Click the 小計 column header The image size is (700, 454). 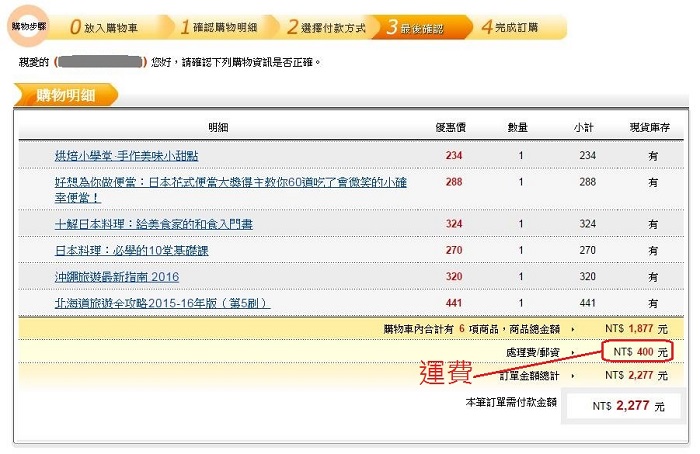pos(583,128)
